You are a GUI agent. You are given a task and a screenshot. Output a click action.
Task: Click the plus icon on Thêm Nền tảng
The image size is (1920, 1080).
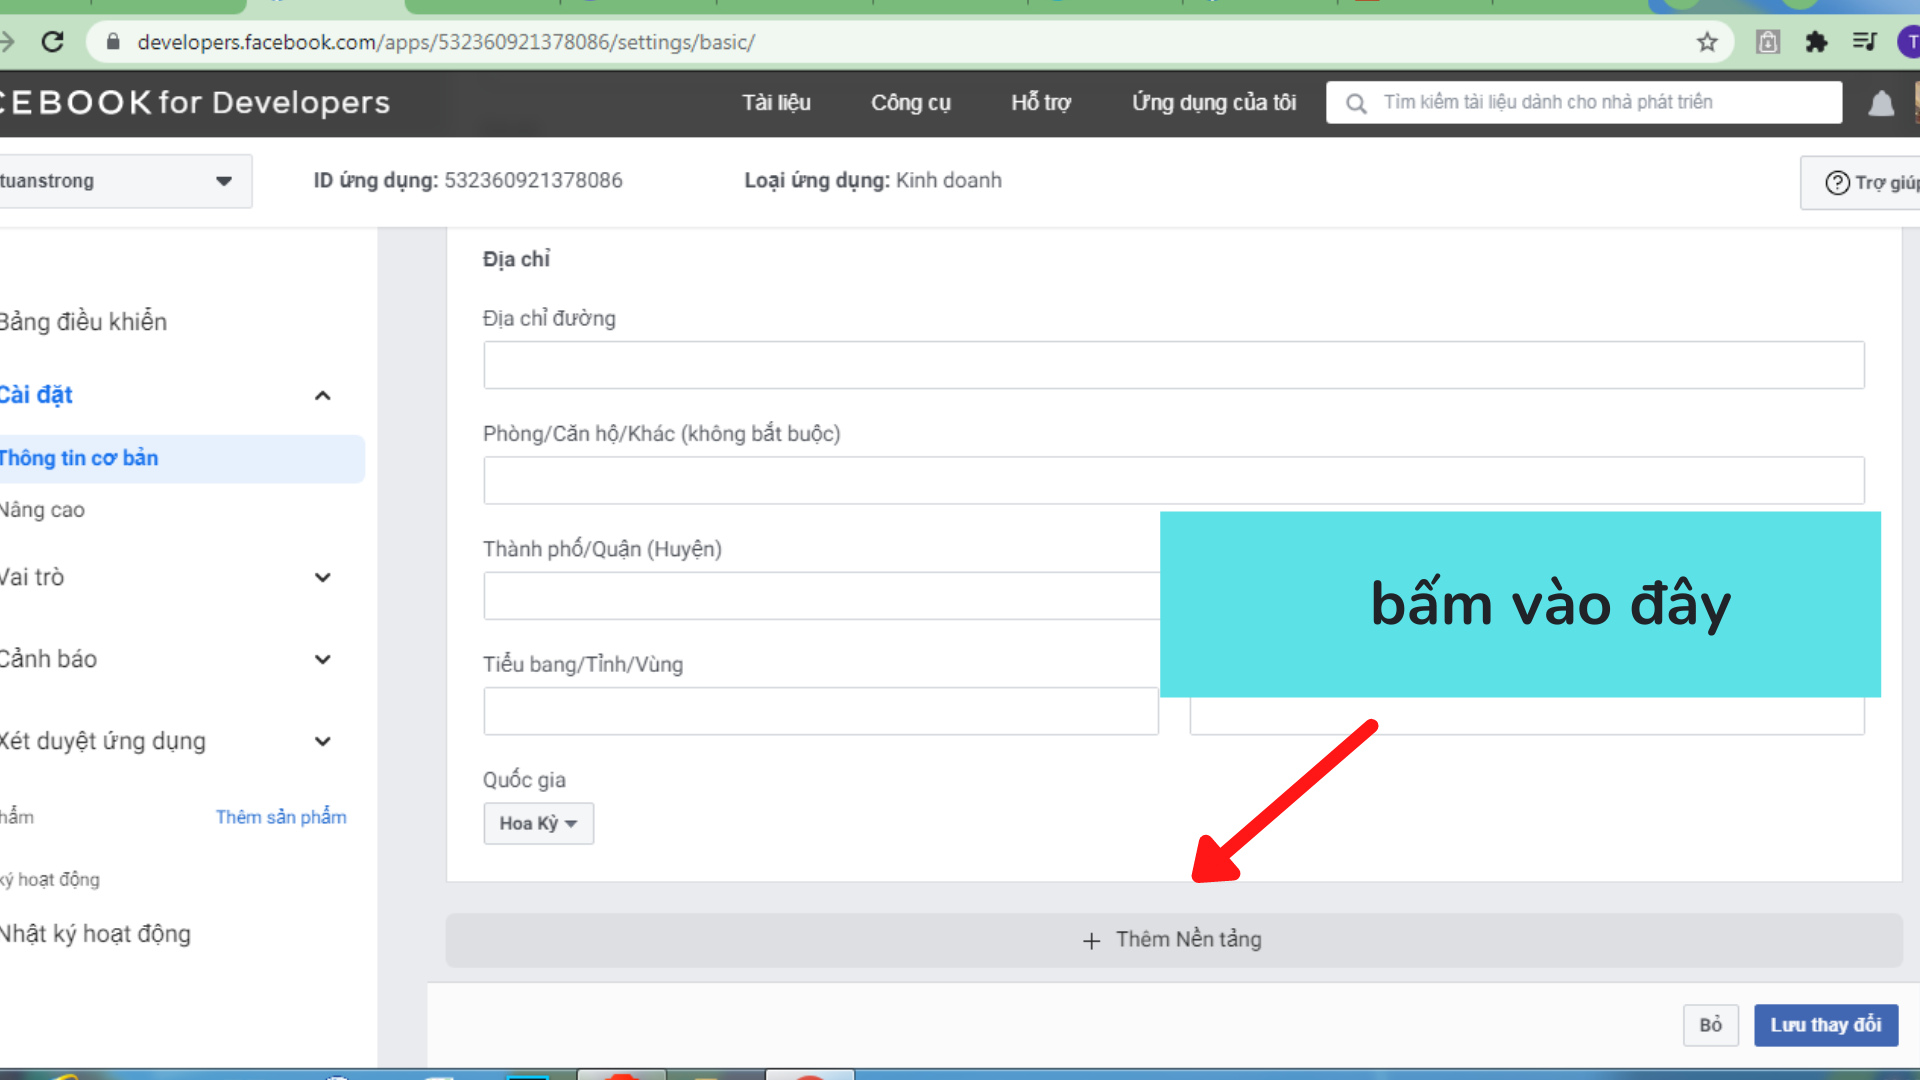pyautogui.click(x=1091, y=940)
